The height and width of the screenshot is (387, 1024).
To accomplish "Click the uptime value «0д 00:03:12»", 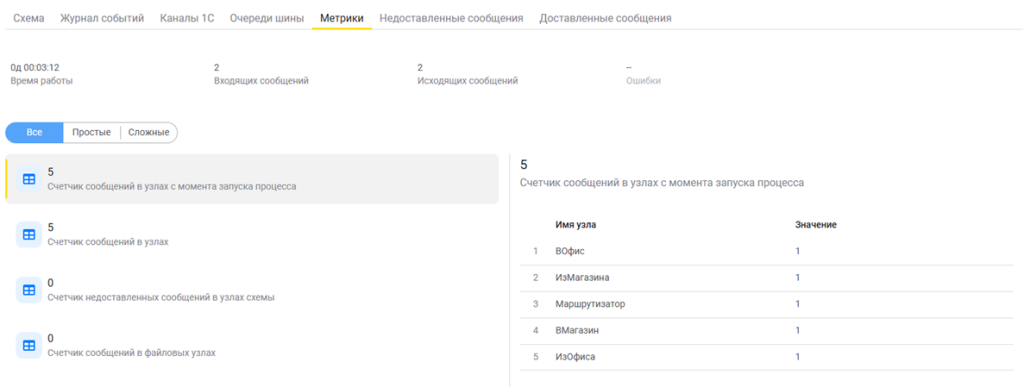I will [35, 67].
